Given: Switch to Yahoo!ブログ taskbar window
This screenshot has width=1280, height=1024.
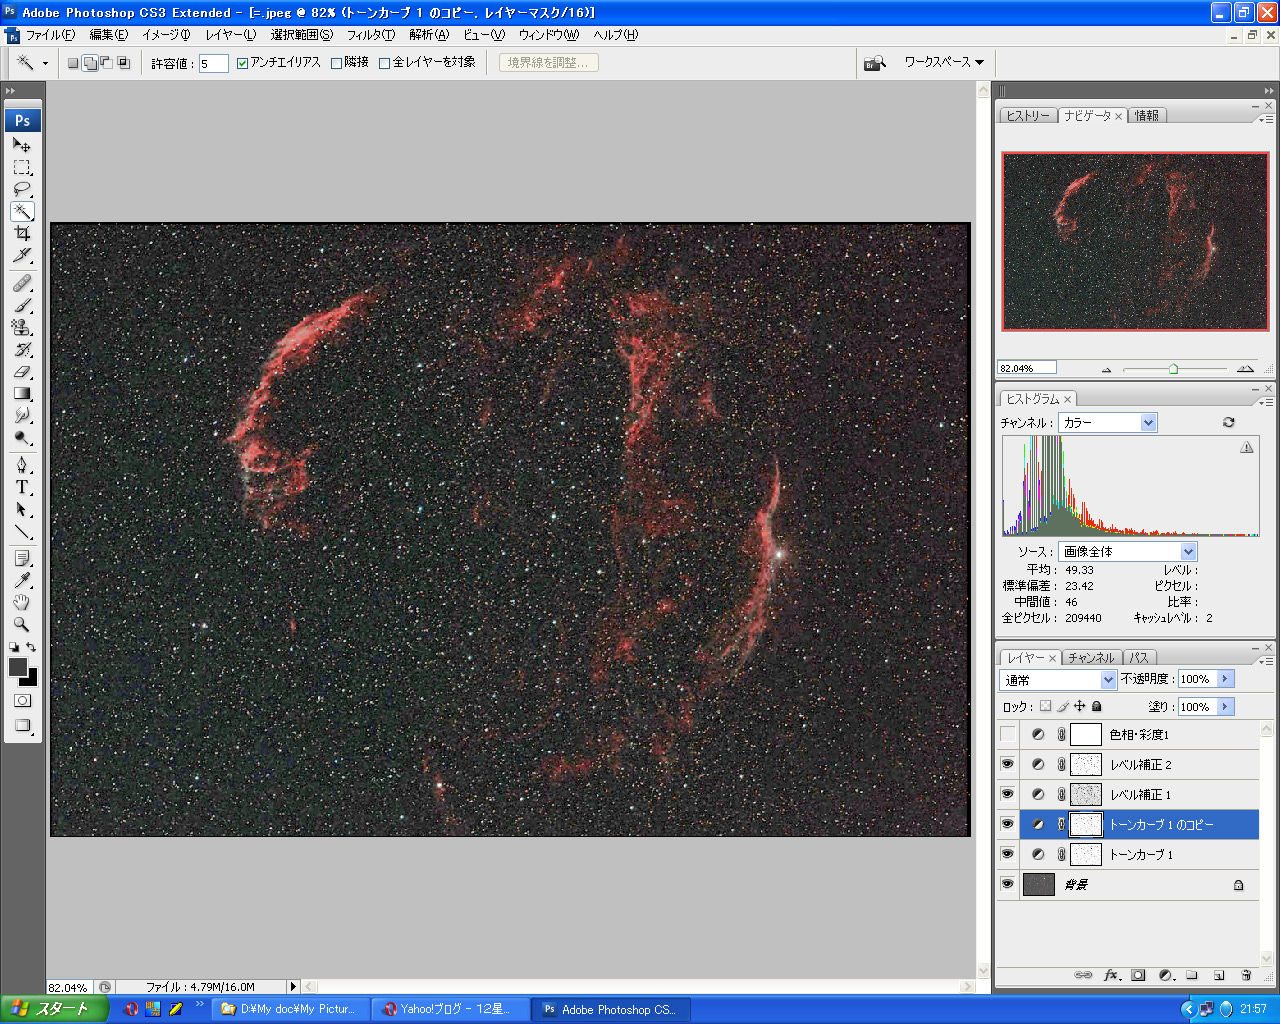Looking at the screenshot, I should [447, 1009].
